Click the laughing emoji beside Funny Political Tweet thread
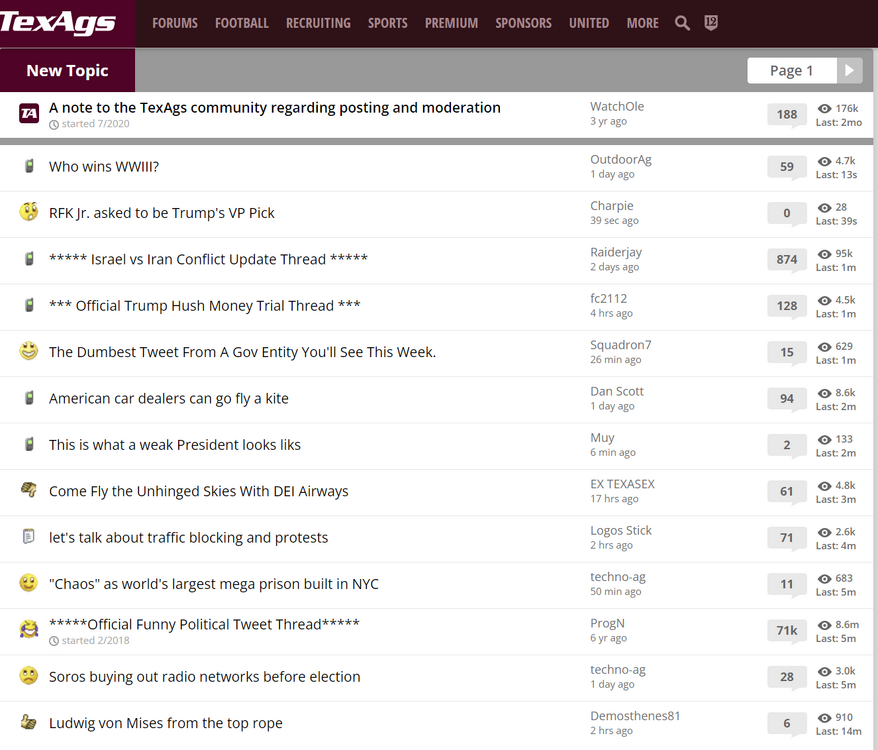This screenshot has width=878, height=750. pyautogui.click(x=29, y=629)
